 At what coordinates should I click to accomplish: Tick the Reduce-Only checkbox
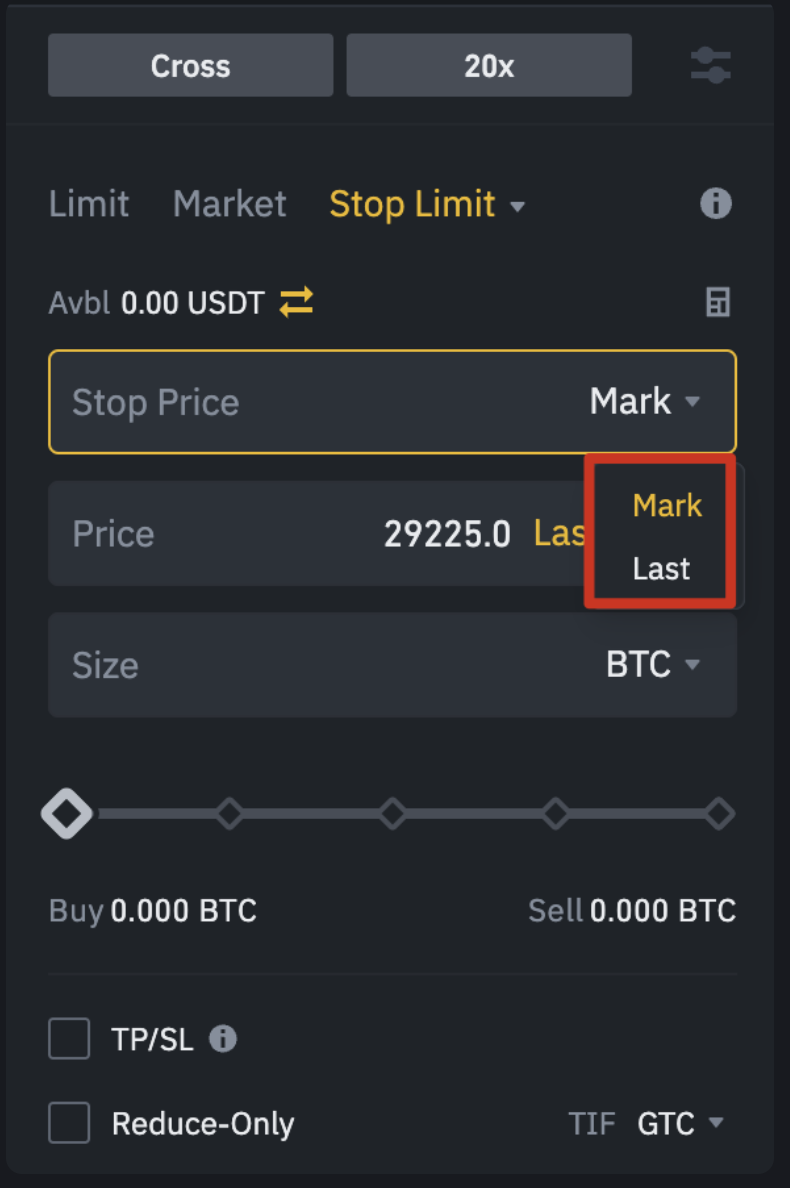(69, 1123)
